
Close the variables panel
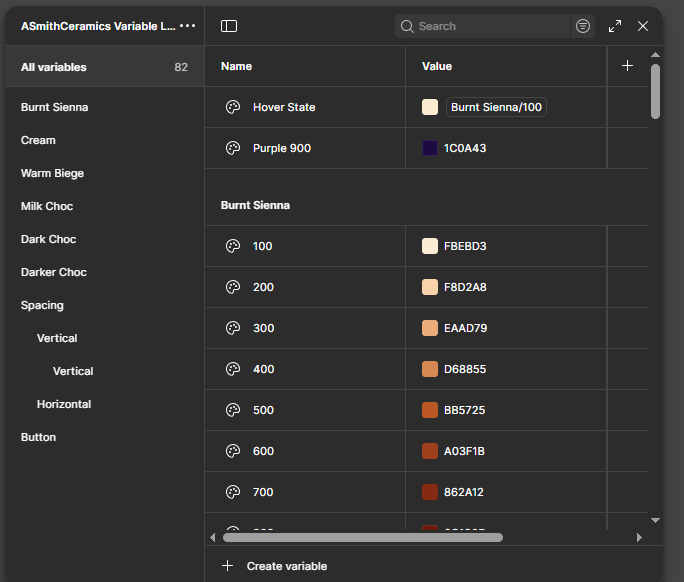click(x=643, y=26)
